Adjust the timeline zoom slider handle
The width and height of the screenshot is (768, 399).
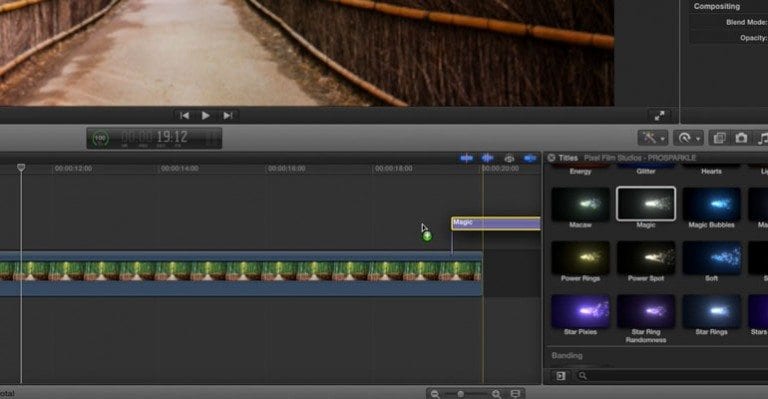pyautogui.click(x=460, y=394)
